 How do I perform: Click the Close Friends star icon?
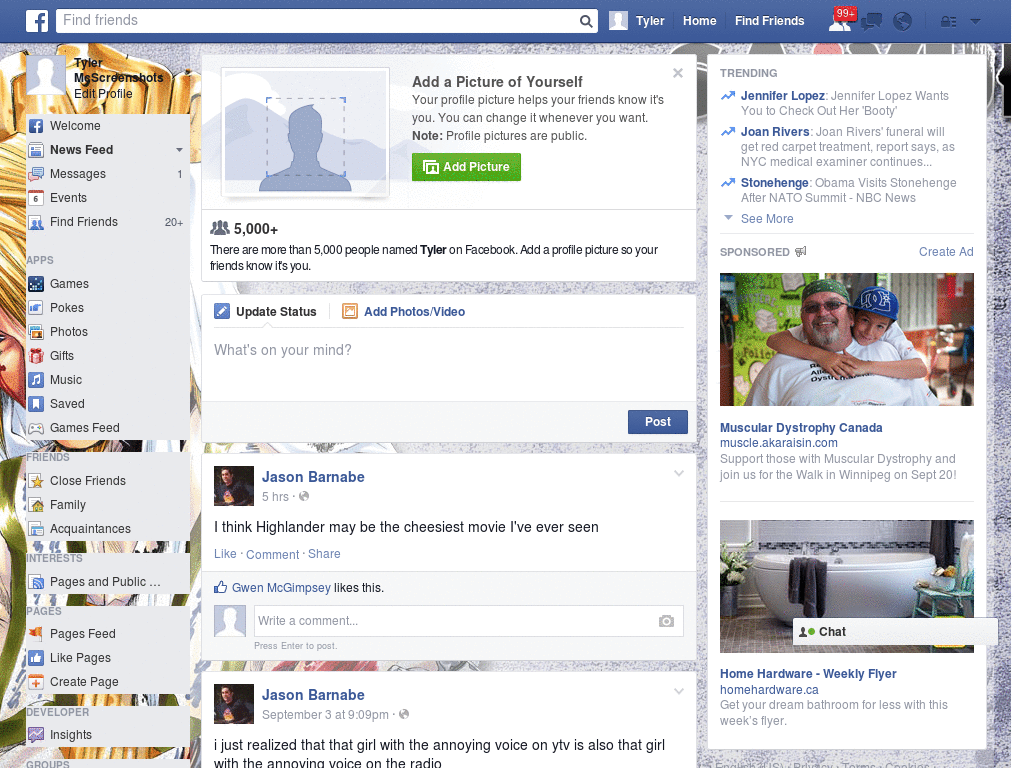[37, 481]
